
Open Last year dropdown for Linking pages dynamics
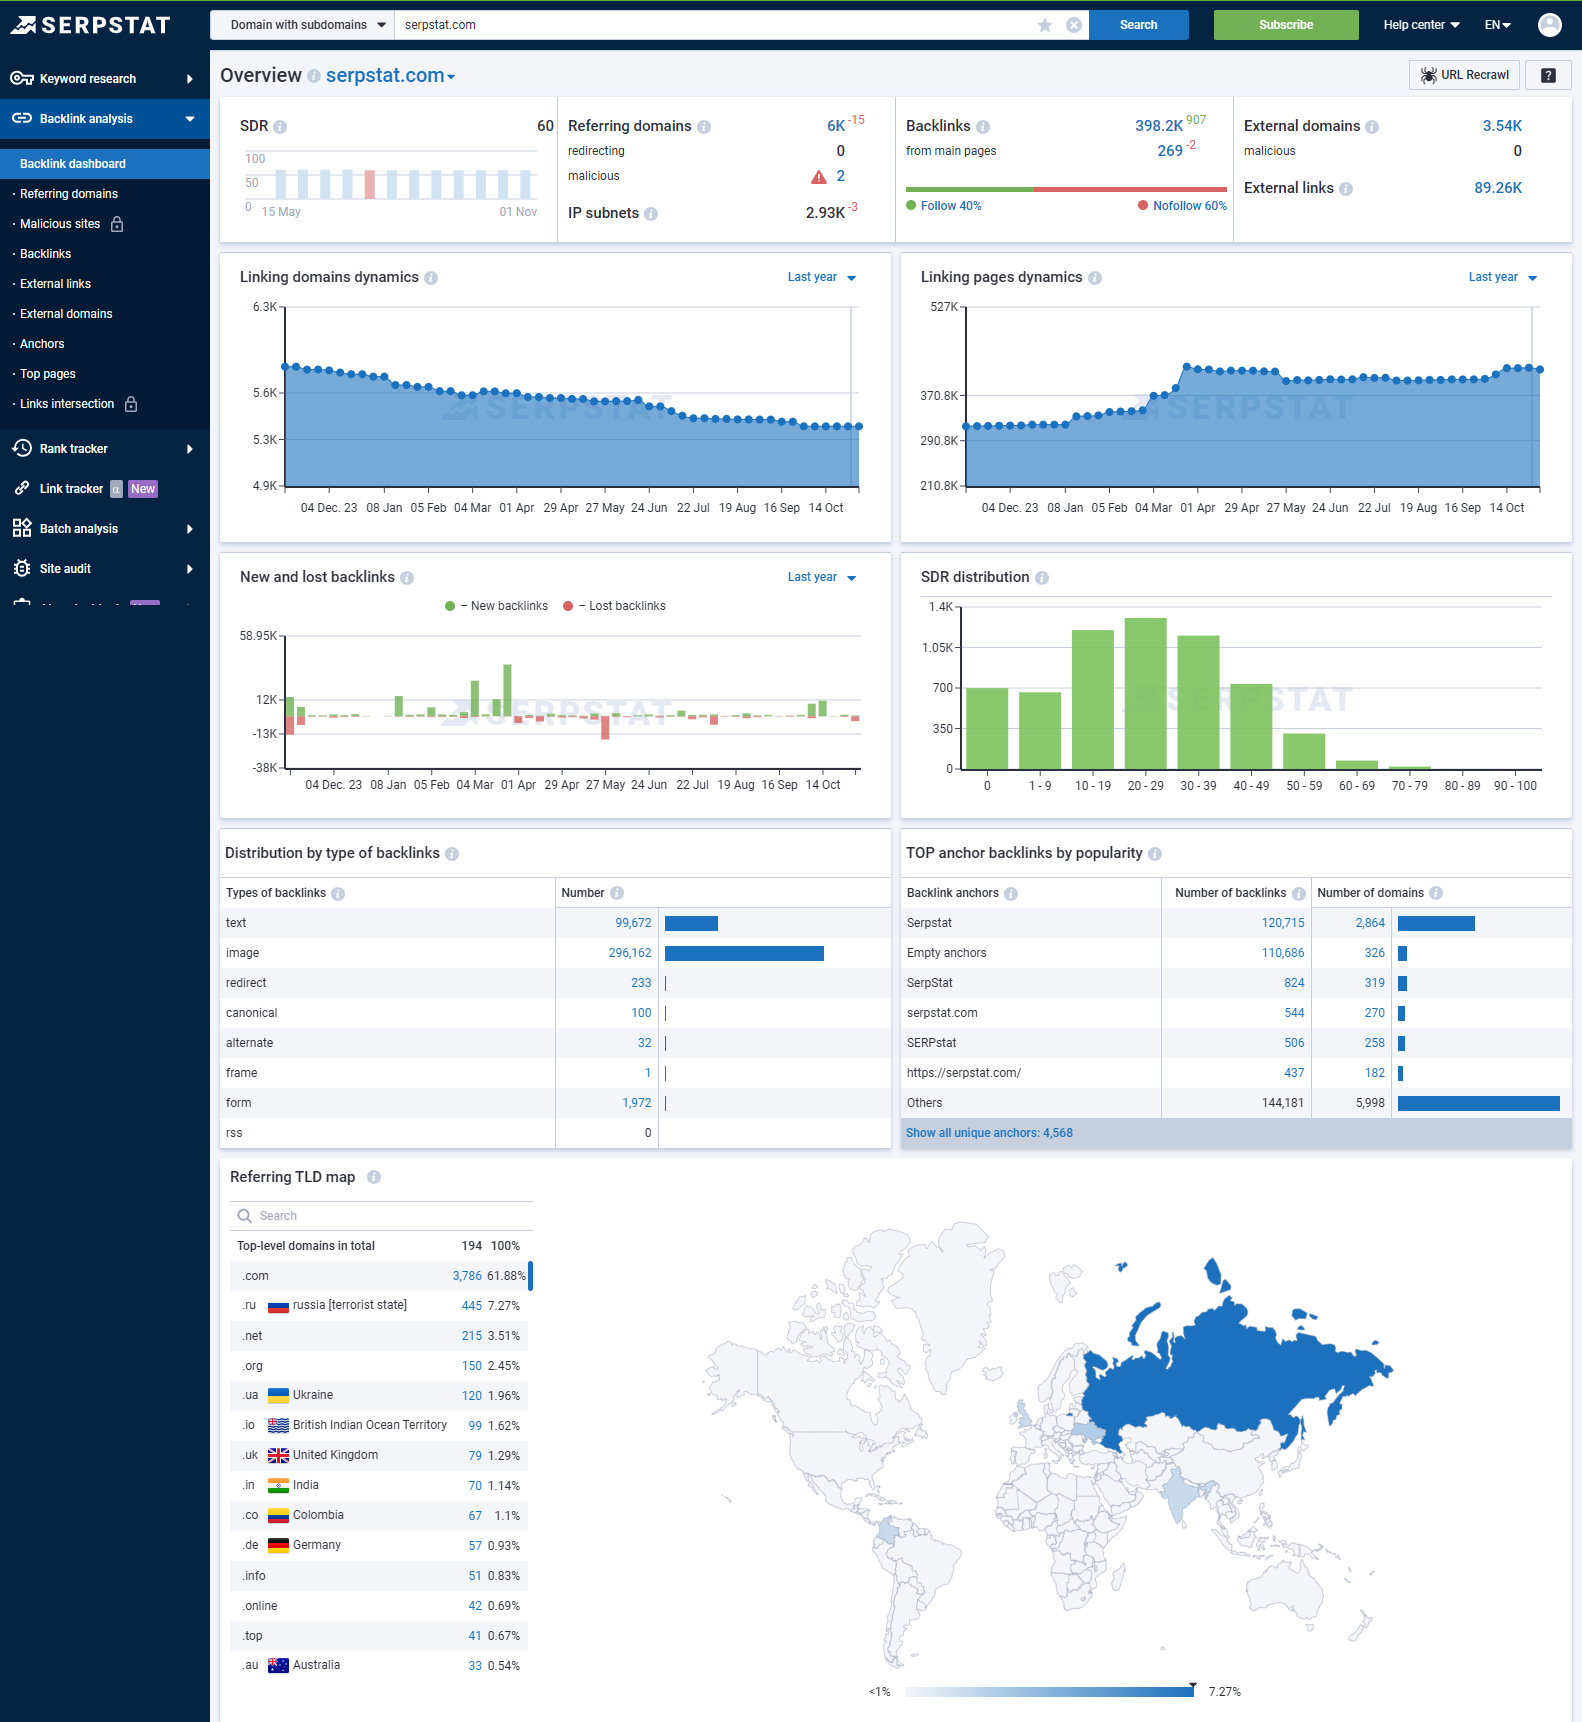tap(1503, 277)
